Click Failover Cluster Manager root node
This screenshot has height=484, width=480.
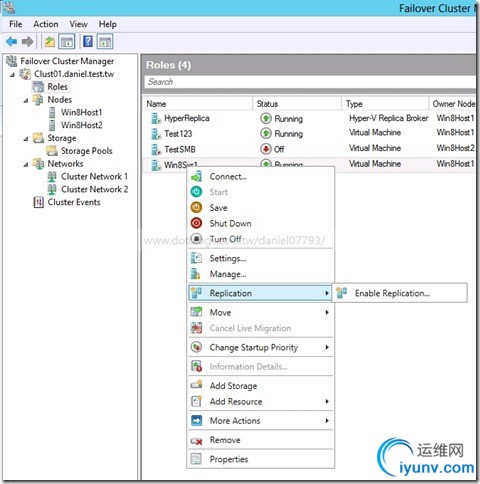pos(67,61)
